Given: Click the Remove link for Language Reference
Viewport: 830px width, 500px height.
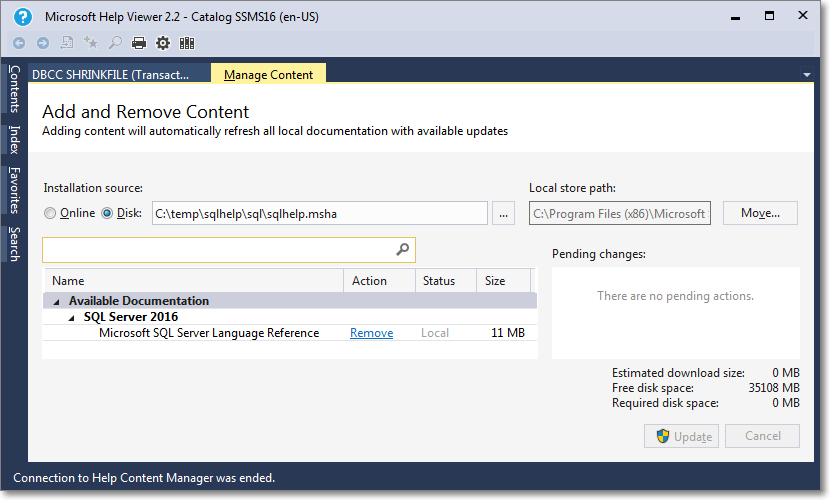Looking at the screenshot, I should (x=371, y=333).
